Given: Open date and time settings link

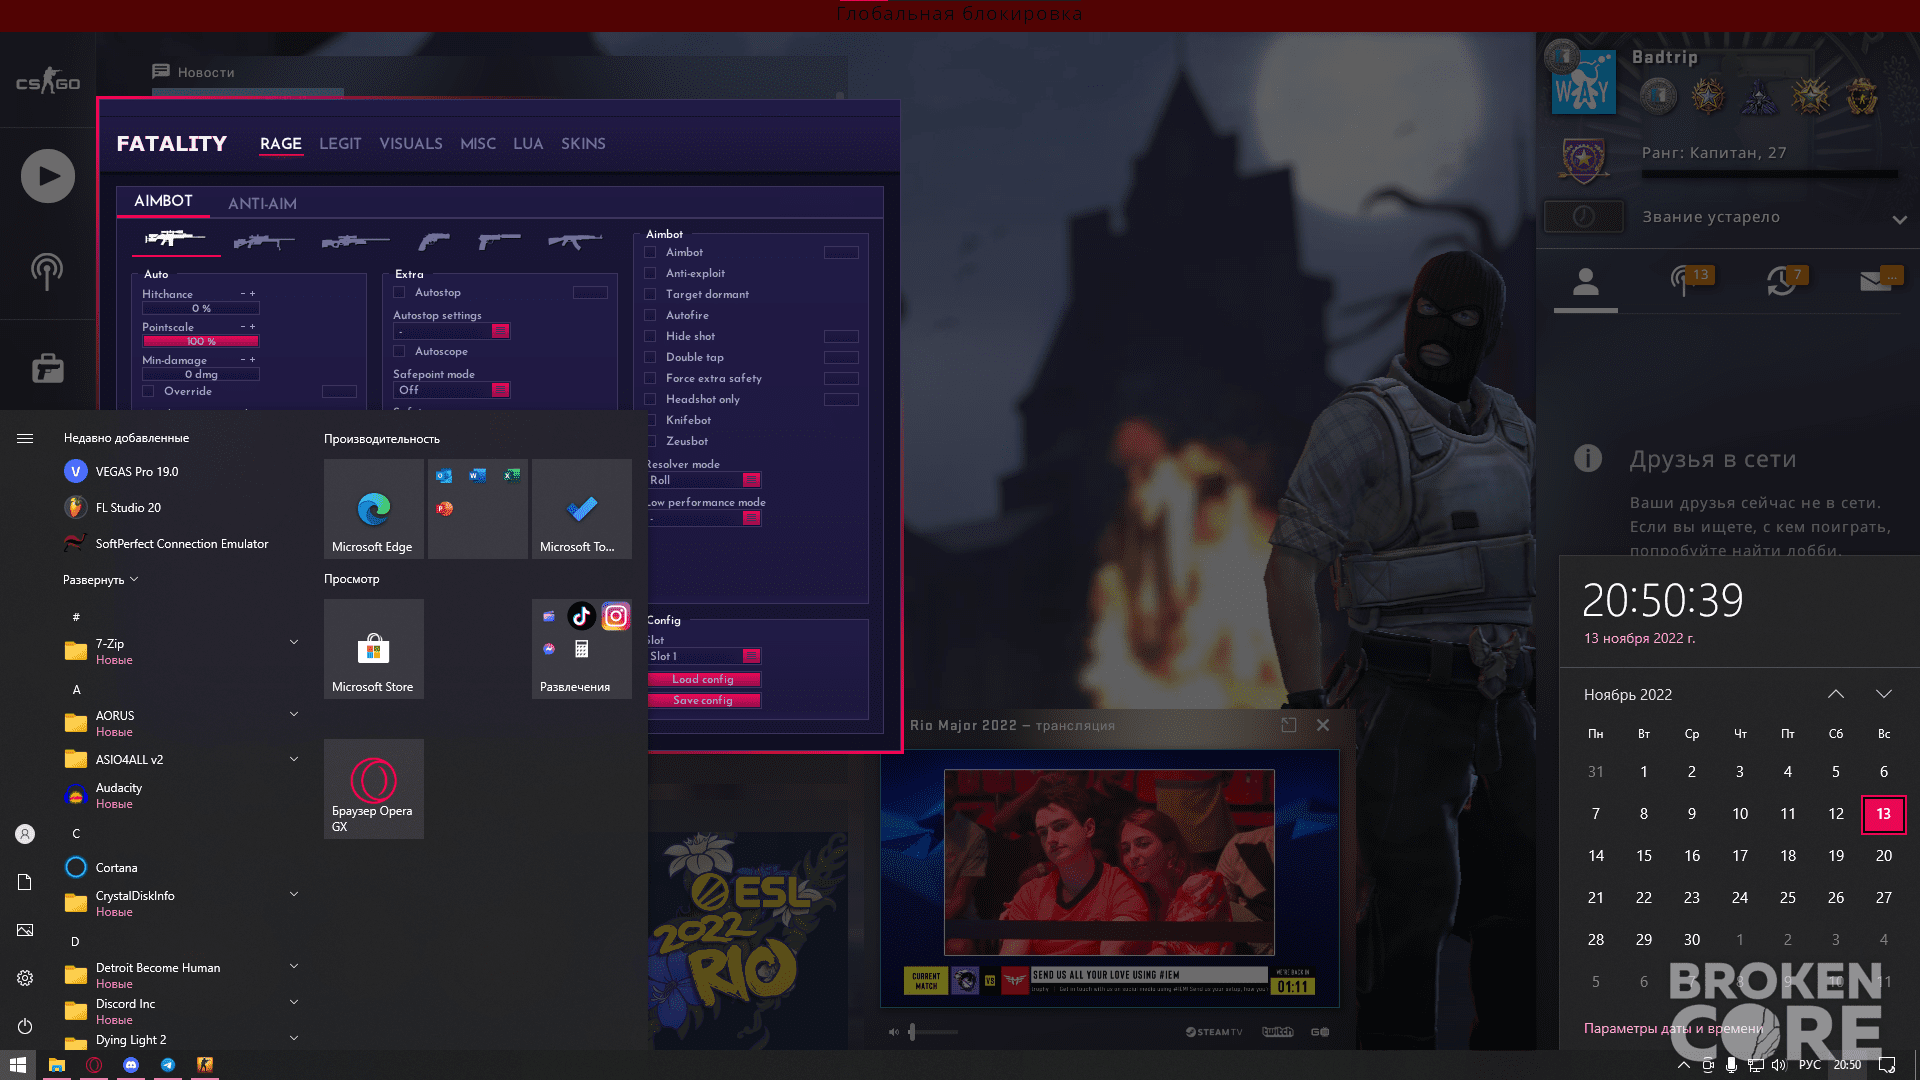Looking at the screenshot, I should (1673, 1028).
